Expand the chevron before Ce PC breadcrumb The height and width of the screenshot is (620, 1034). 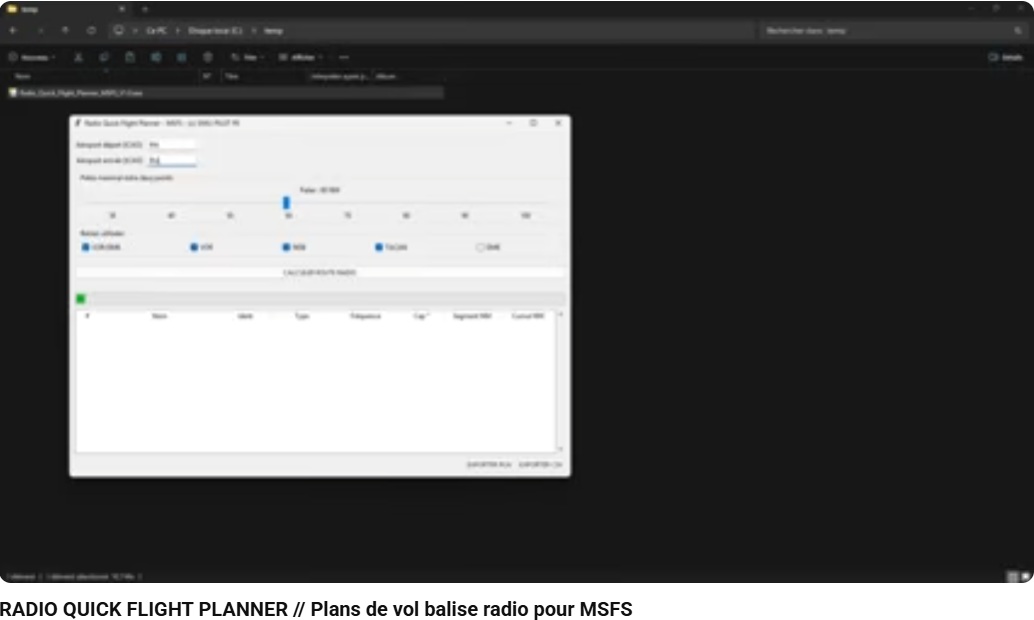point(135,30)
